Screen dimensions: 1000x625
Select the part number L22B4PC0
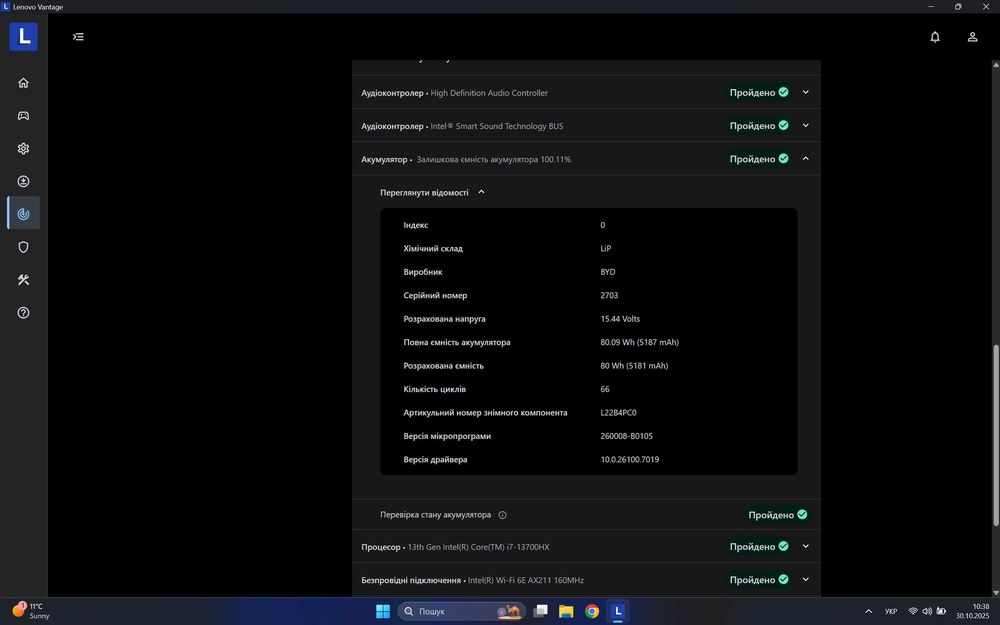618,413
